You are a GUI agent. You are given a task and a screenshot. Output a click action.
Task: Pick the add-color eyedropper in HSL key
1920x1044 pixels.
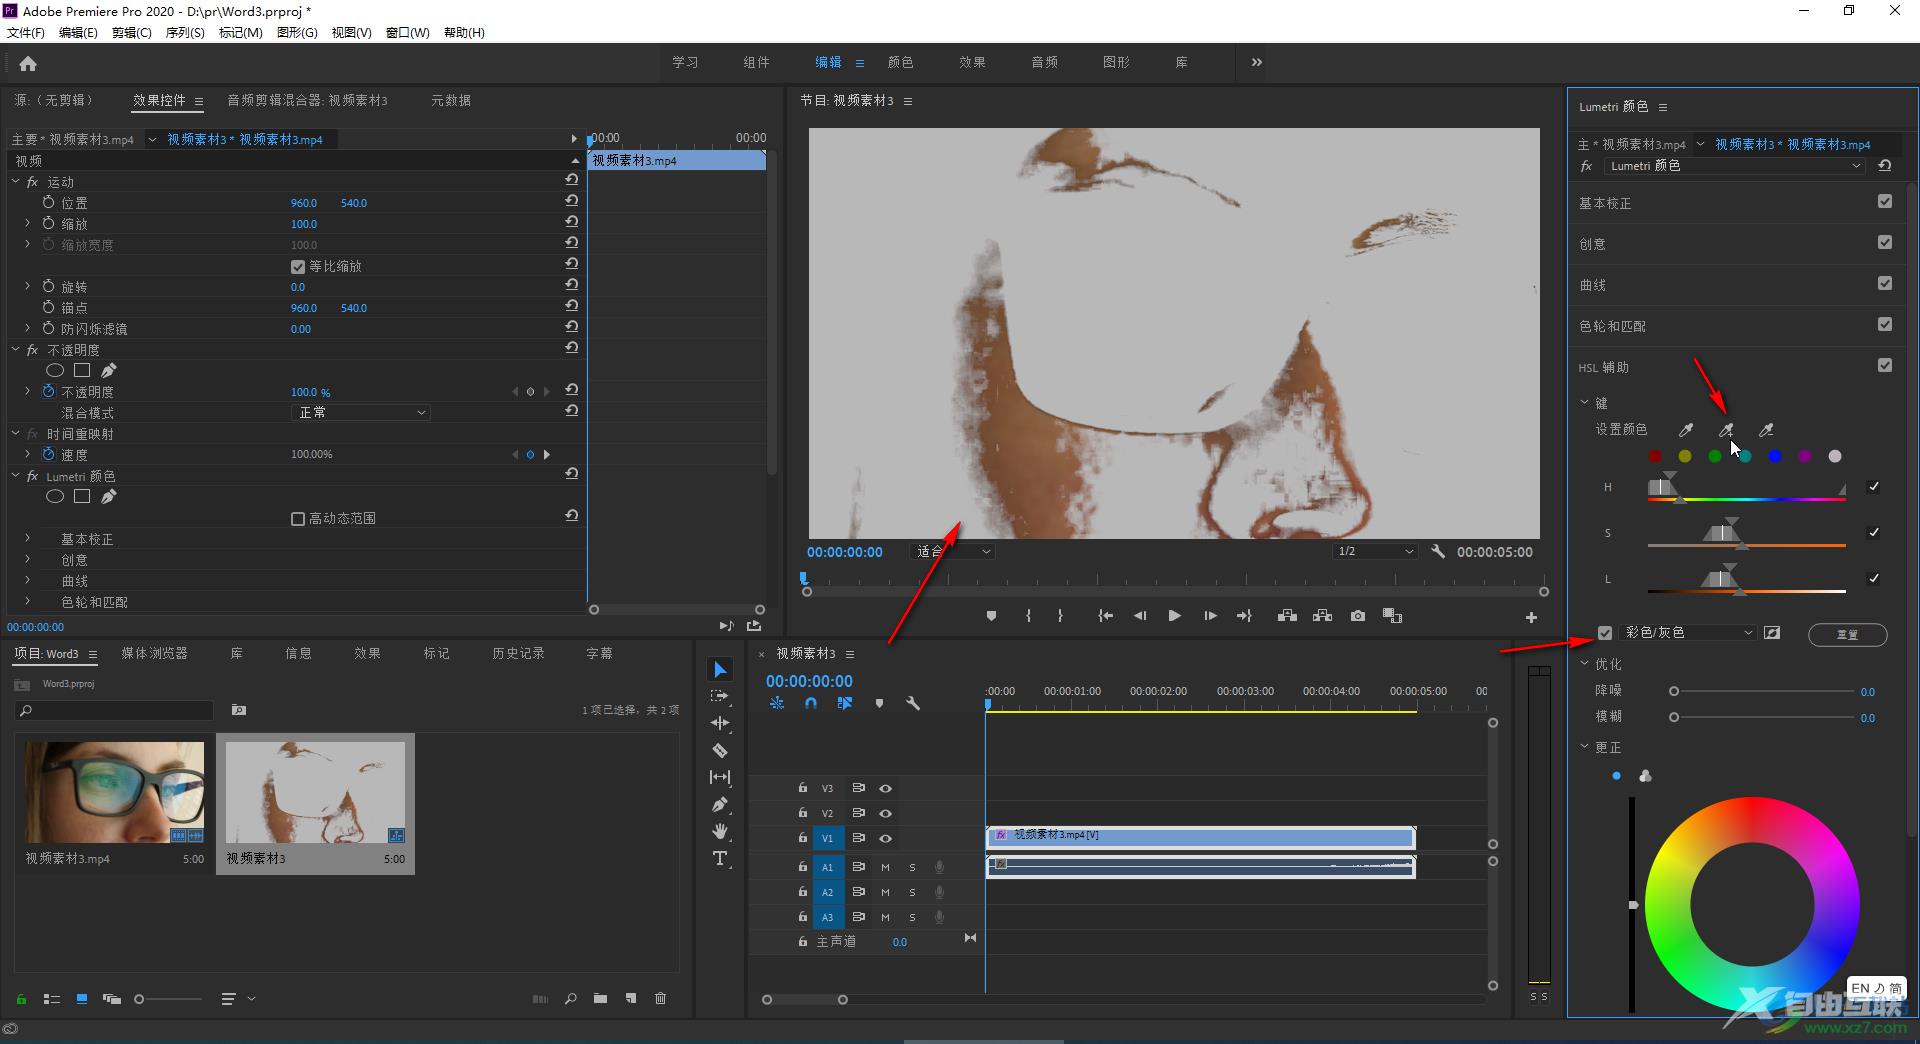pyautogui.click(x=1726, y=430)
